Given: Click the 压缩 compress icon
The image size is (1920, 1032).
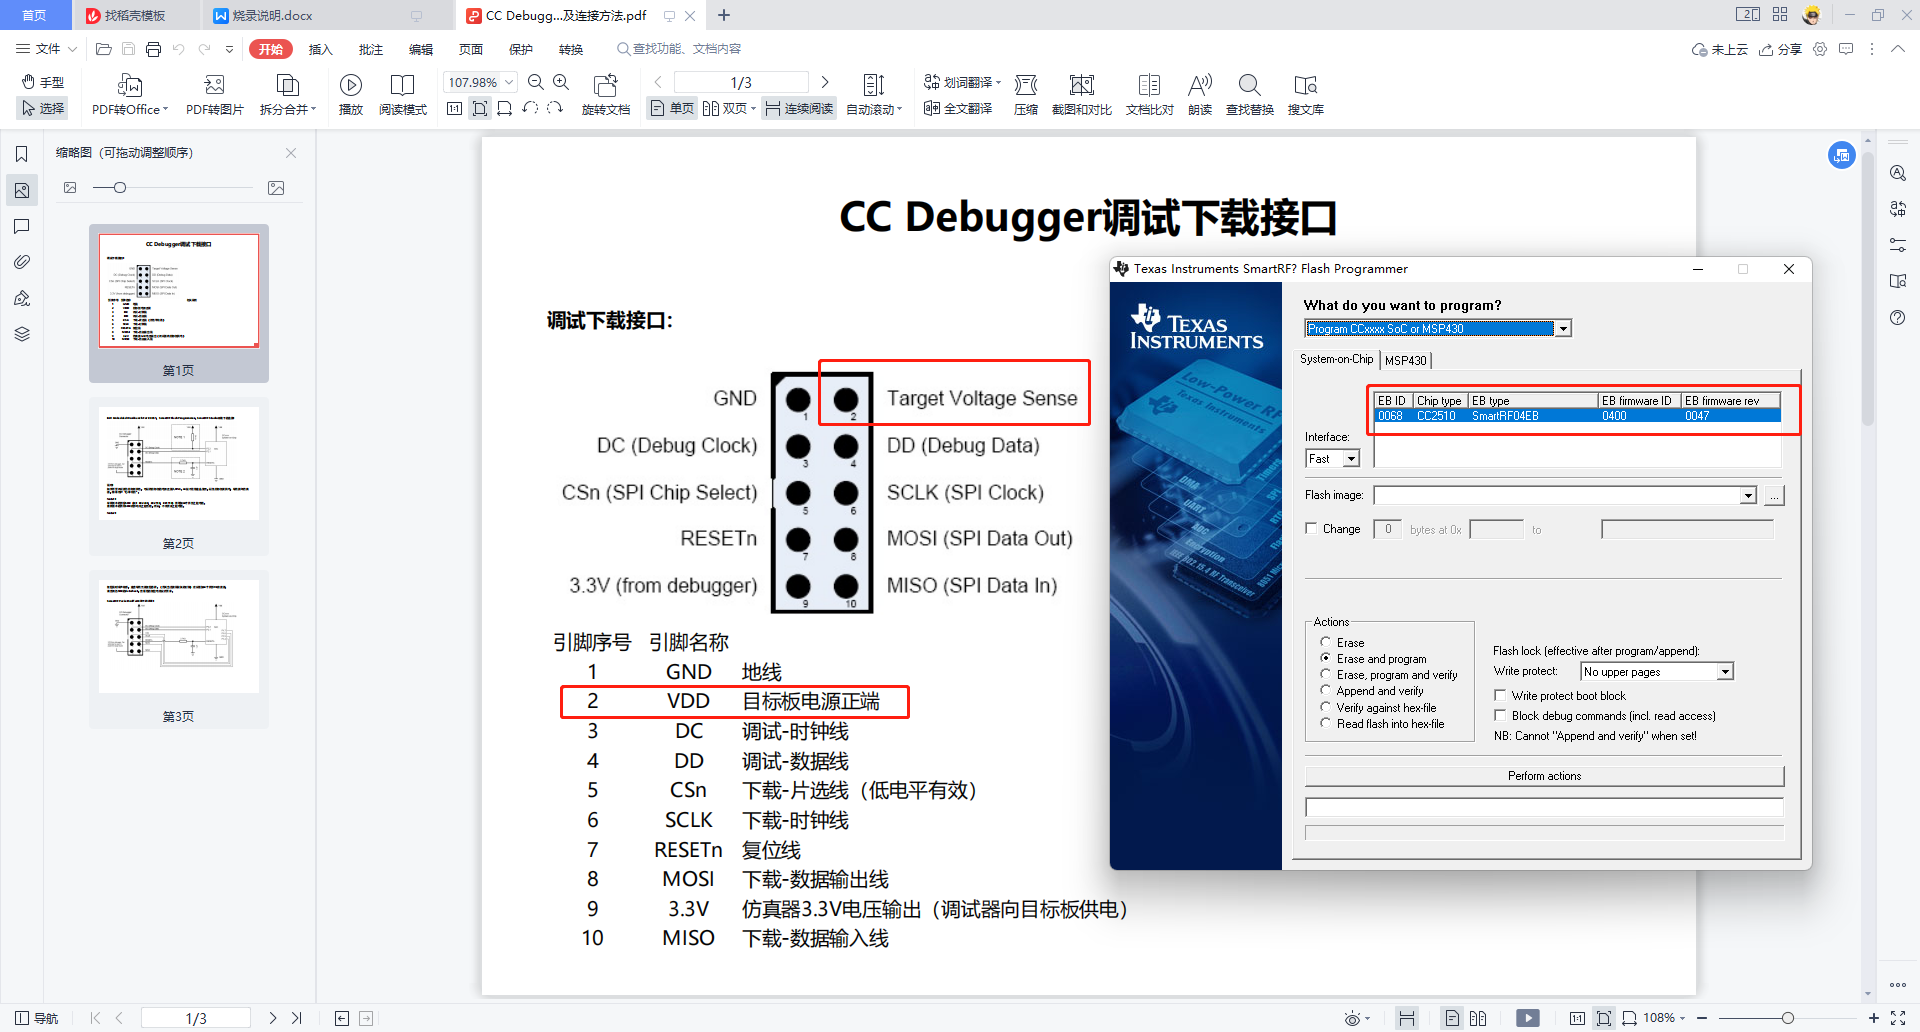Looking at the screenshot, I should (x=1025, y=86).
